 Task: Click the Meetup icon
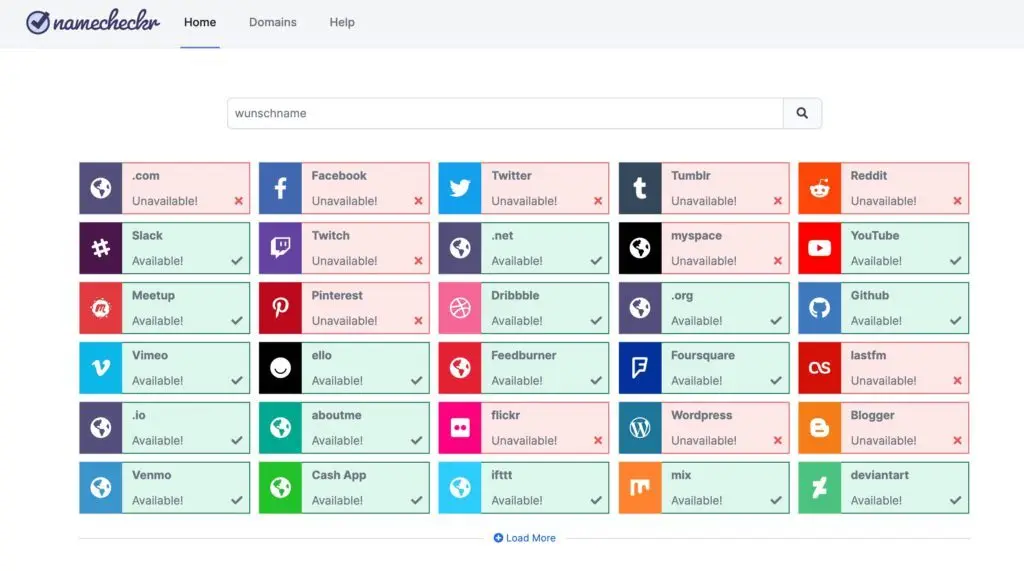101,308
